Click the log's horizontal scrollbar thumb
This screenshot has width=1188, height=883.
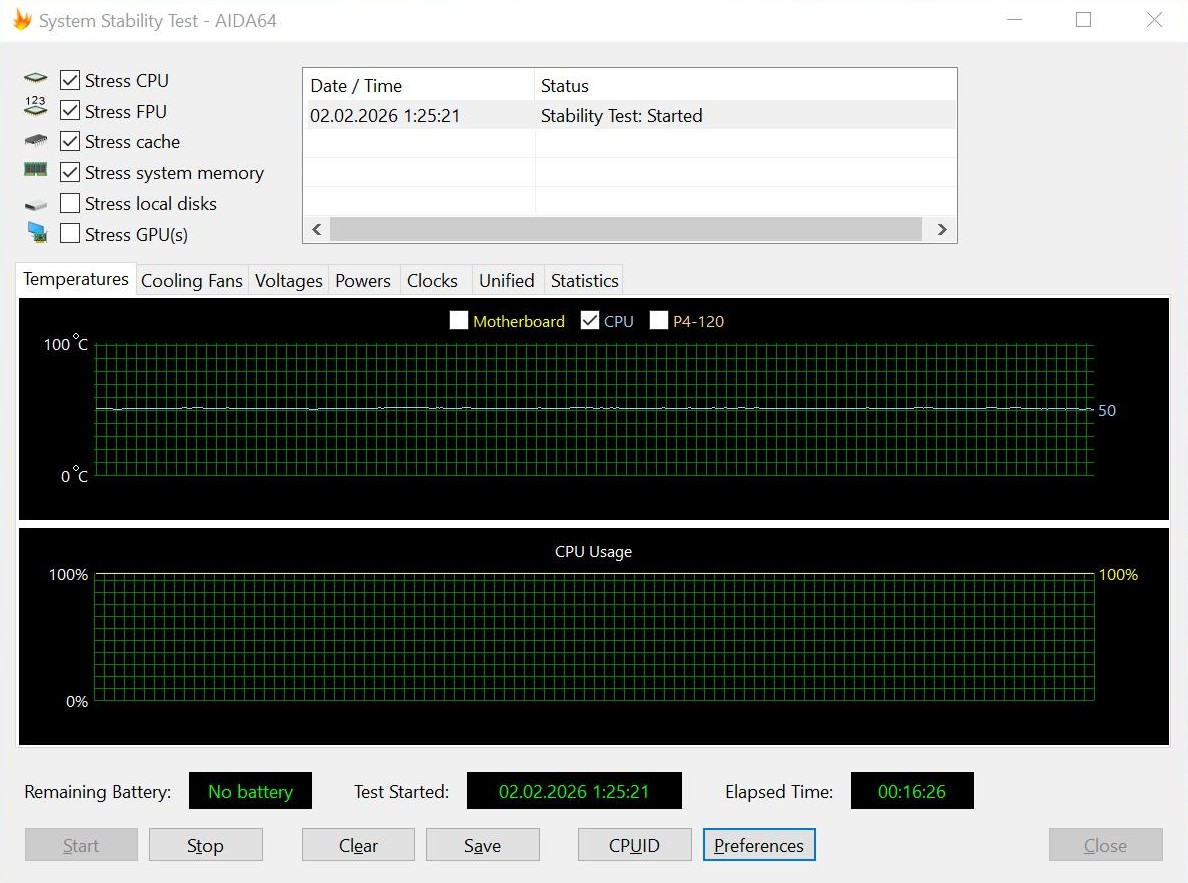[626, 229]
